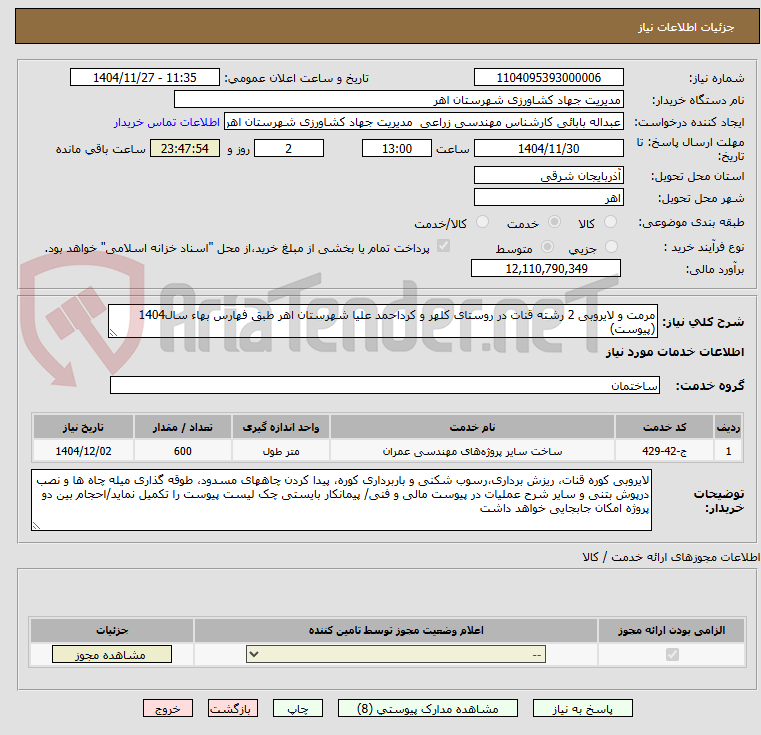Toggle the الزامی بودن ارائه مجوز checkbox

(672, 654)
